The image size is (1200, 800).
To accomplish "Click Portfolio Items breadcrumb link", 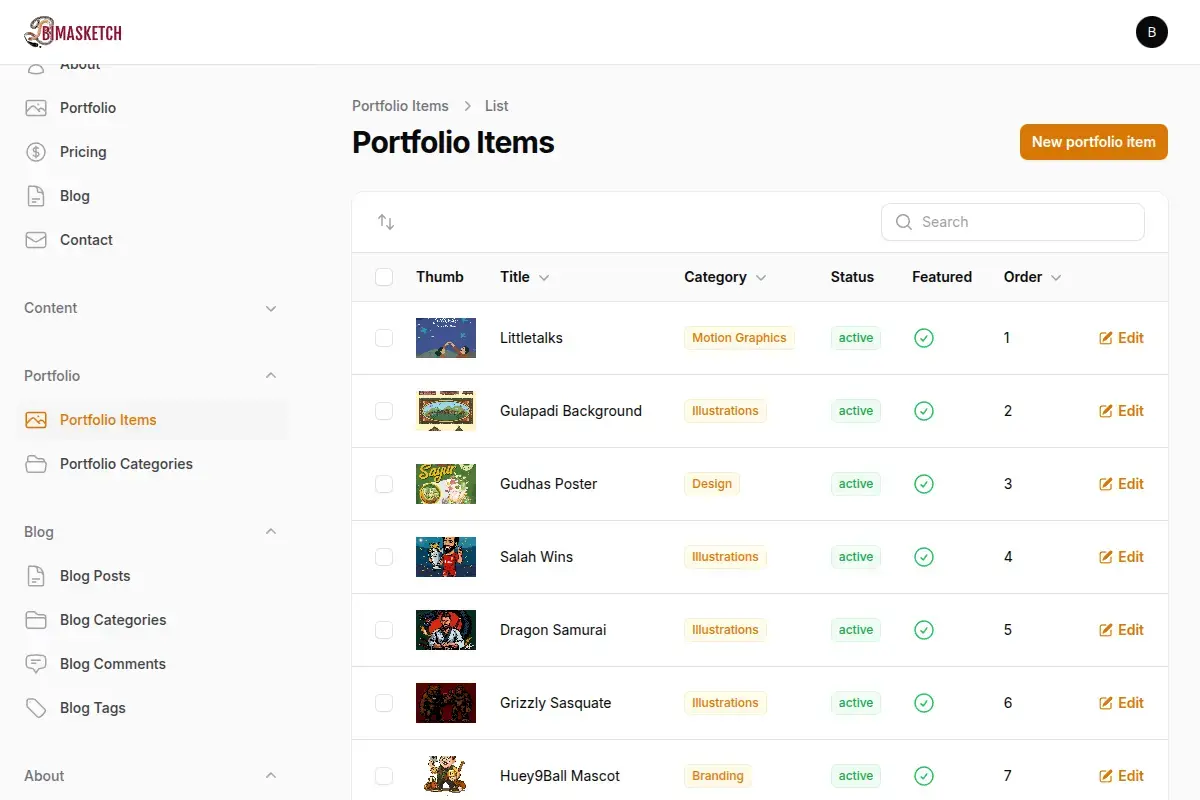I will [400, 106].
